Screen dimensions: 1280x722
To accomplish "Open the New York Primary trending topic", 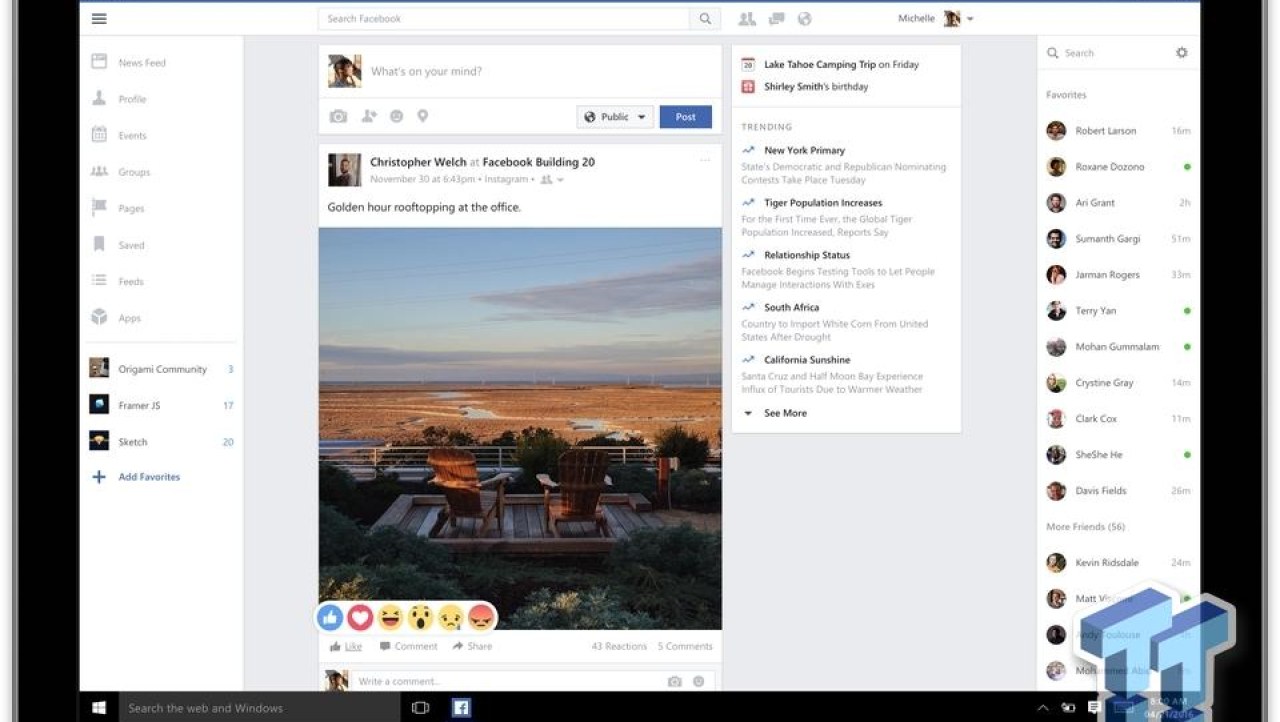I will [x=805, y=150].
